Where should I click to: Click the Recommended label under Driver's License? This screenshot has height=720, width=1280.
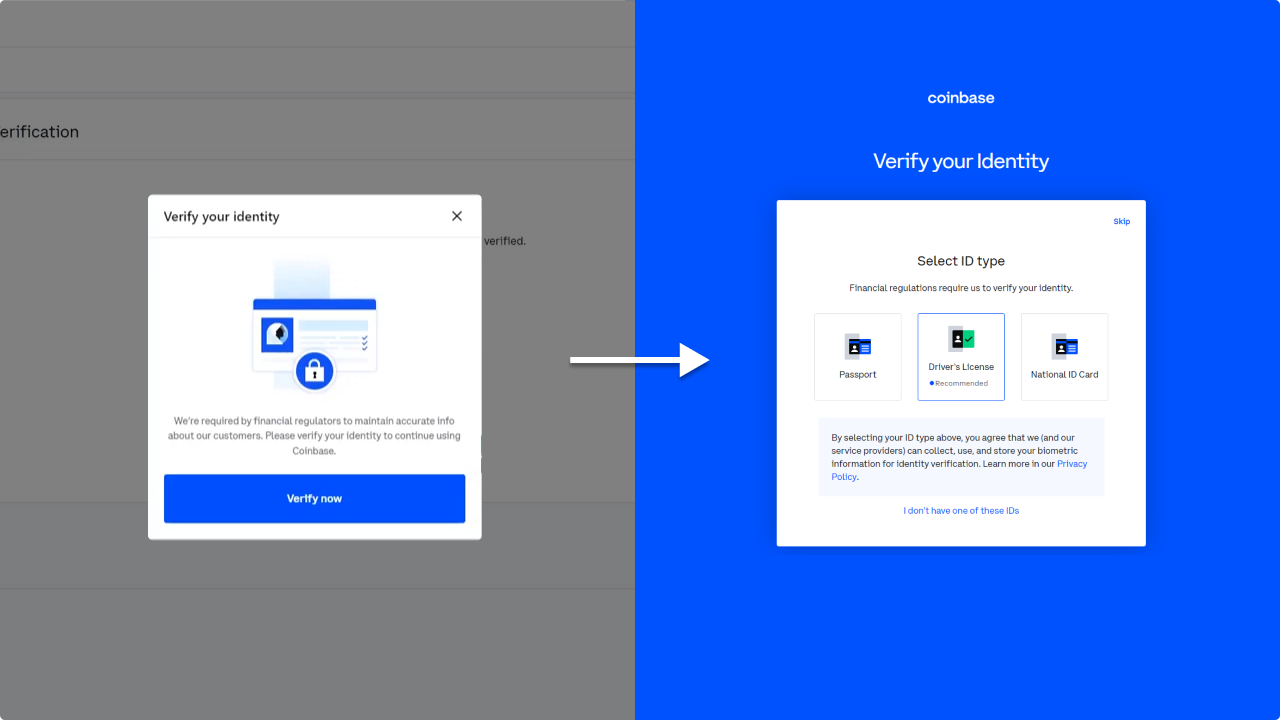point(959,383)
